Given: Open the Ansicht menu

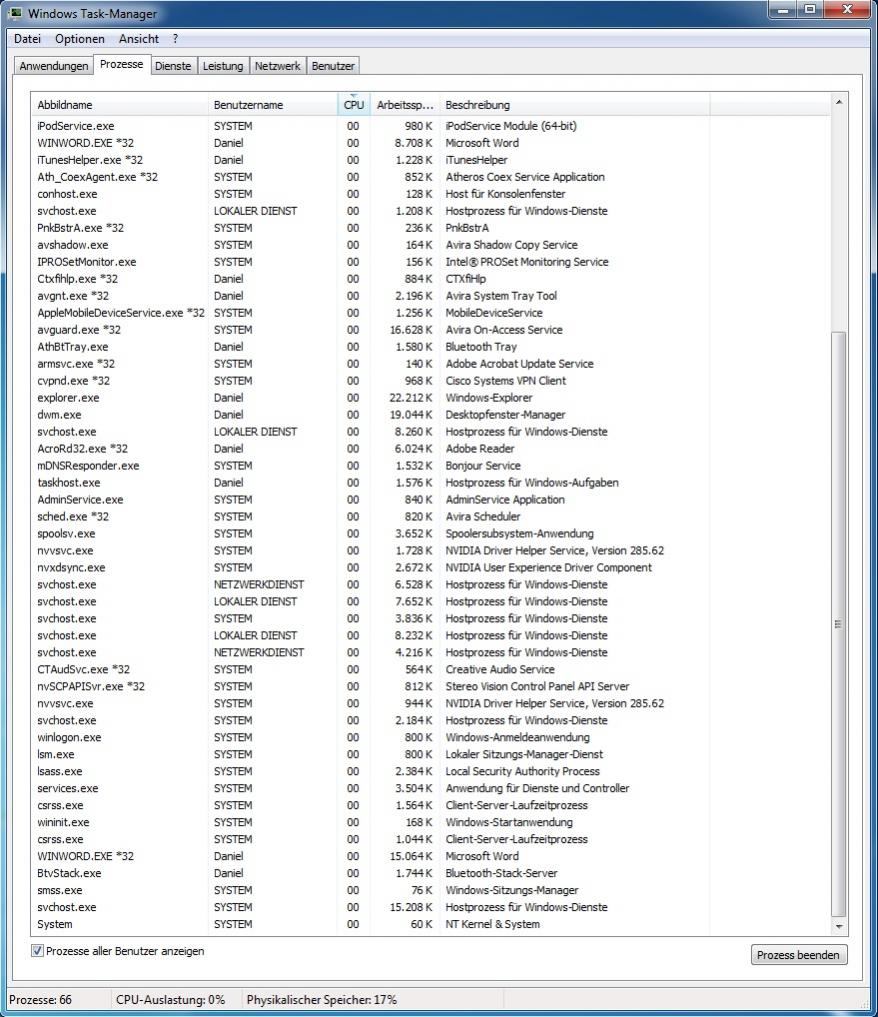Looking at the screenshot, I should (139, 39).
